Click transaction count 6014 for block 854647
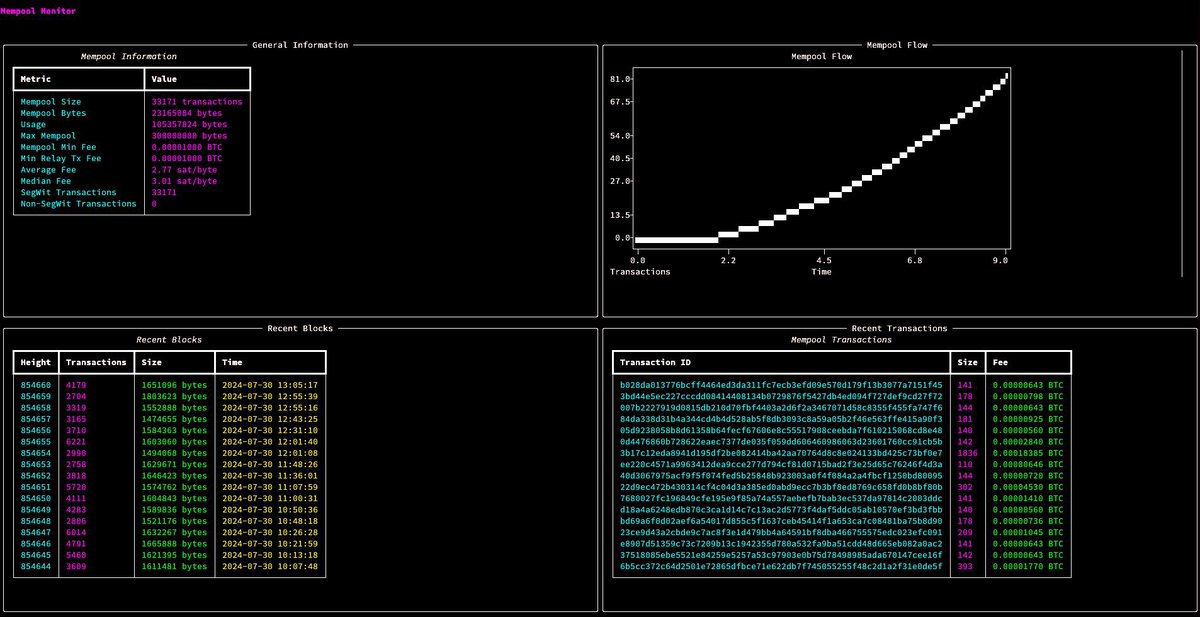Screen dimensions: 1200x617 click(x=76, y=532)
